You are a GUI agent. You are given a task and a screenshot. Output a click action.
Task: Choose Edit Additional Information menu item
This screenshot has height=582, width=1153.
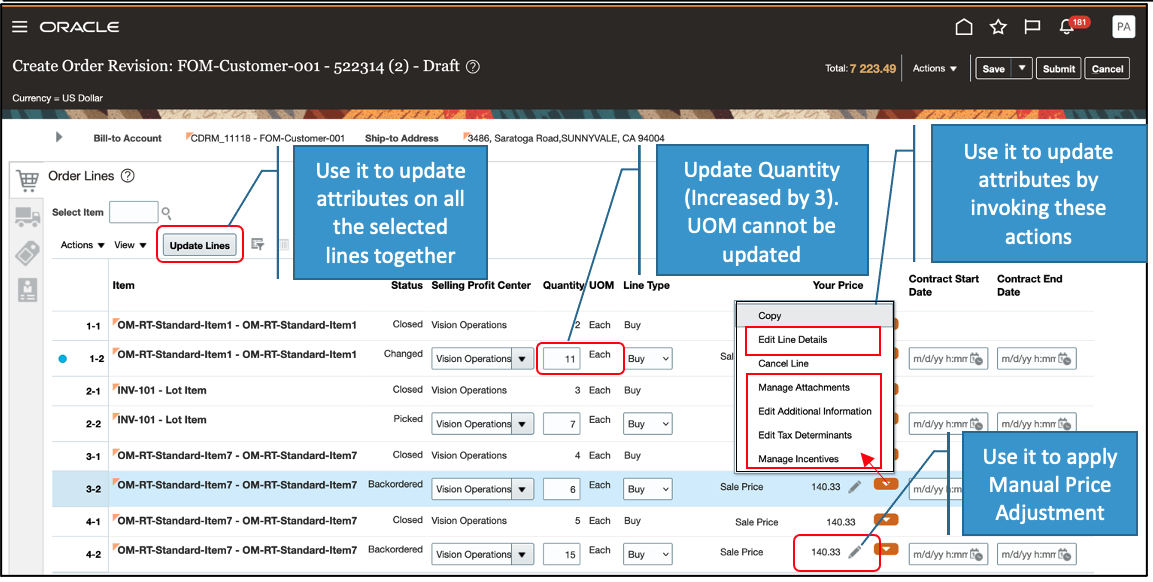815,411
